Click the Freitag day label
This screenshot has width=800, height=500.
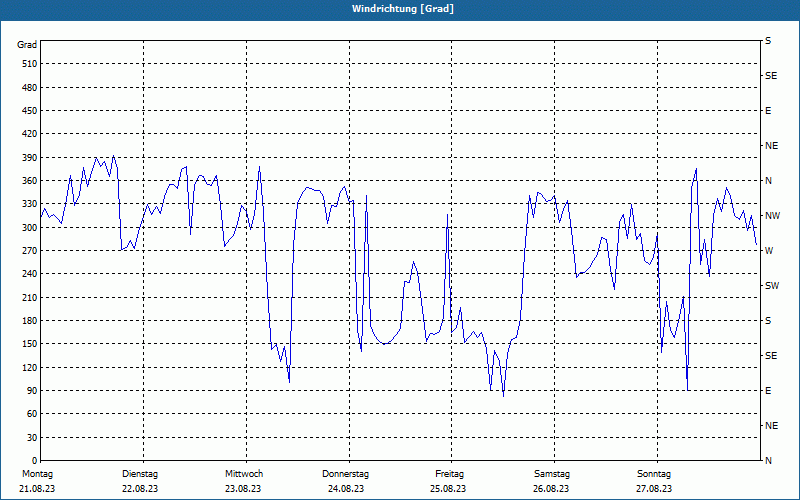click(449, 474)
